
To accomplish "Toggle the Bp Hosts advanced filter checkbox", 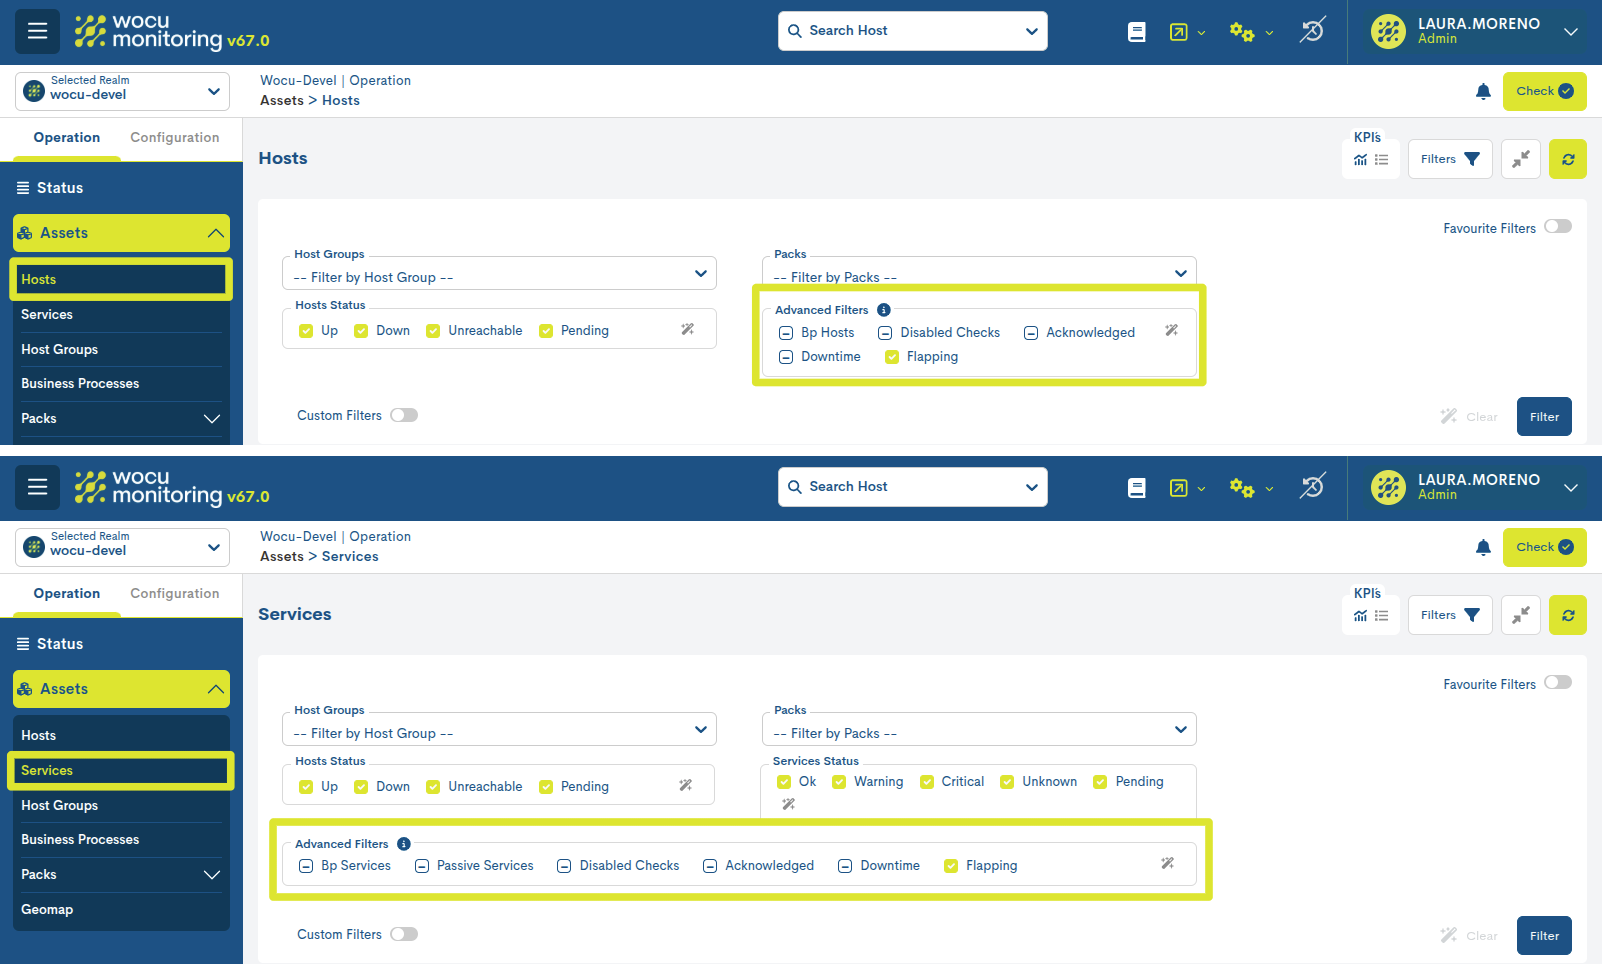I will 786,333.
